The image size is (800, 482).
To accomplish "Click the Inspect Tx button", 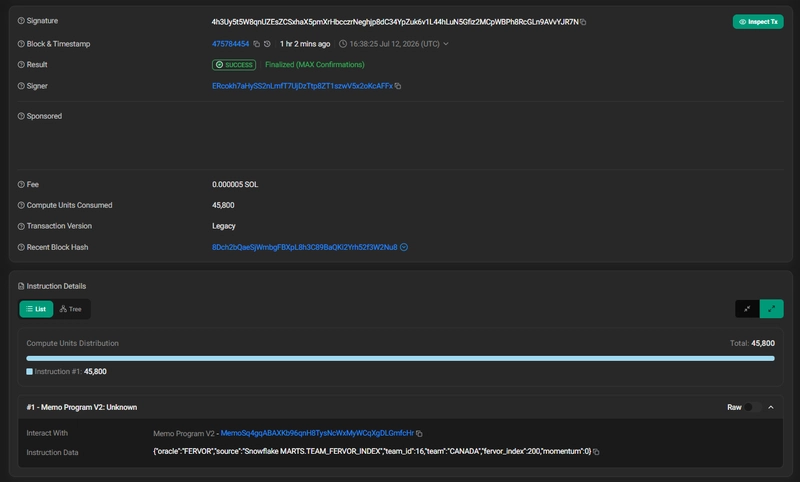I will click(758, 21).
